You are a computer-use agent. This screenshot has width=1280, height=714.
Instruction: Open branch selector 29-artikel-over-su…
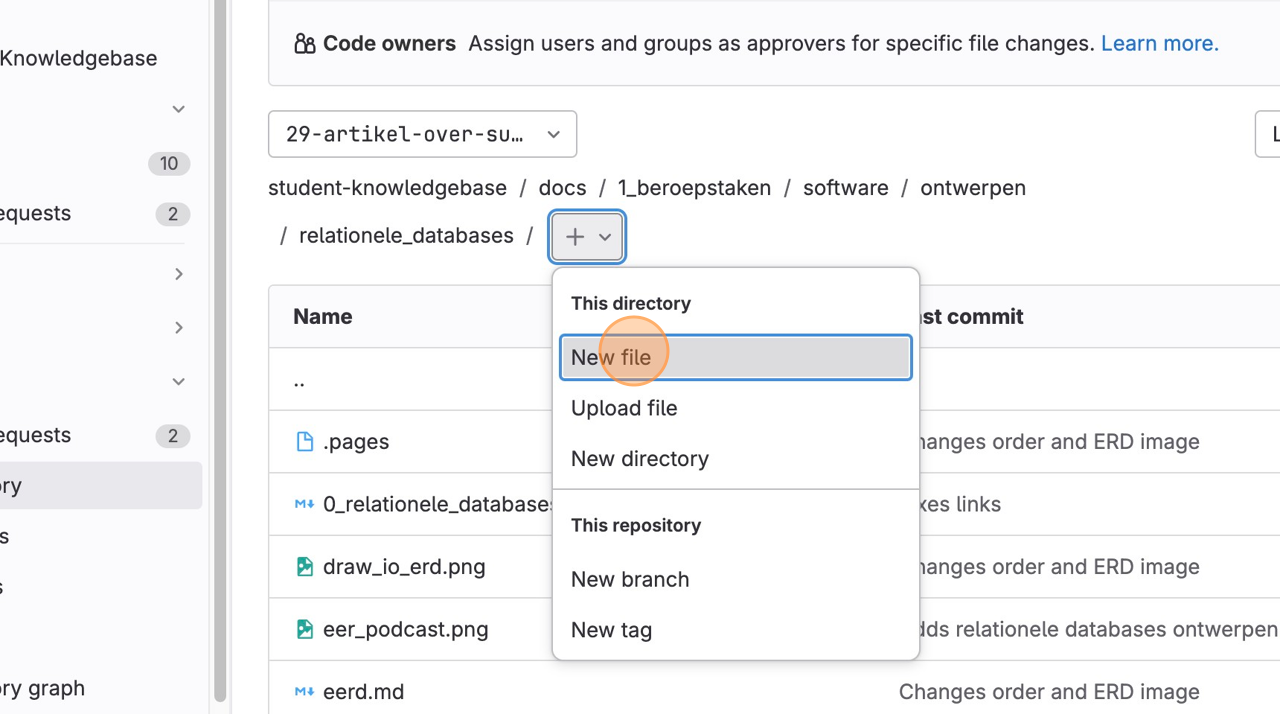pyautogui.click(x=422, y=134)
